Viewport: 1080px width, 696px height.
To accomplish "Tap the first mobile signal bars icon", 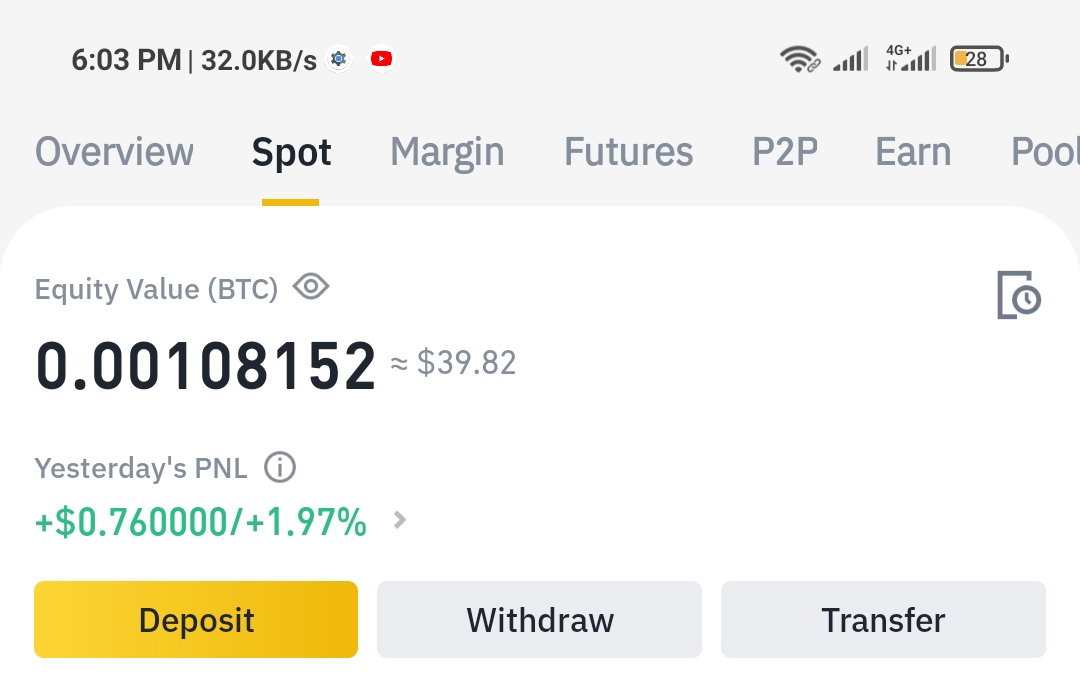I will coord(850,59).
